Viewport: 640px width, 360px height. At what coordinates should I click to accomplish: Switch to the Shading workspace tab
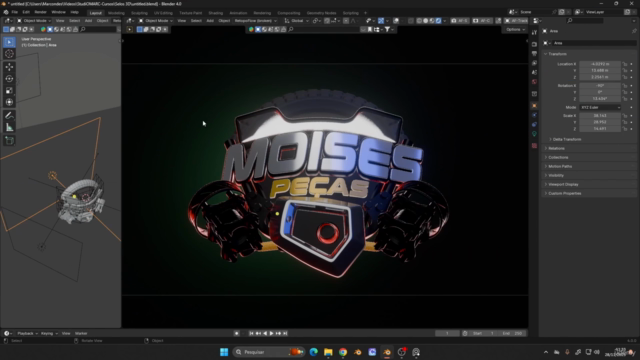pyautogui.click(x=216, y=13)
